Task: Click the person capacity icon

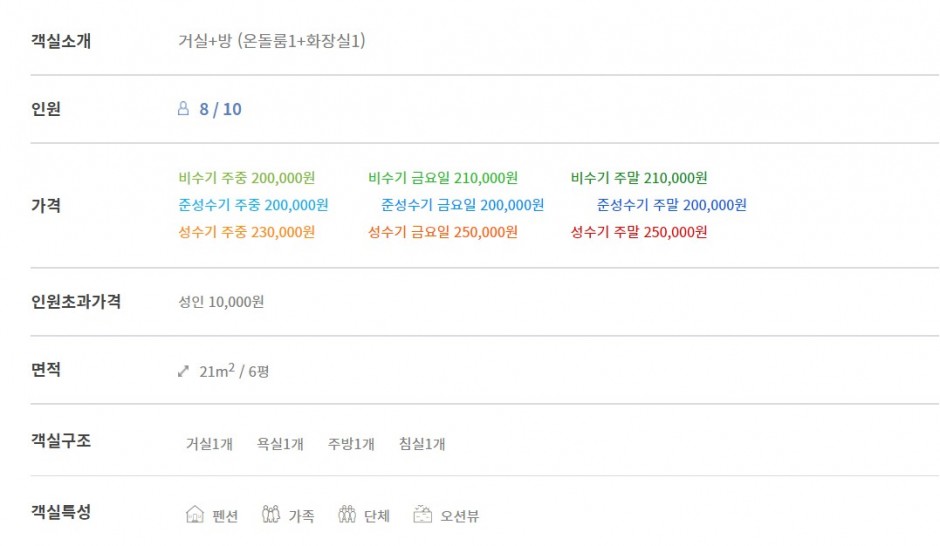Action: 183,108
